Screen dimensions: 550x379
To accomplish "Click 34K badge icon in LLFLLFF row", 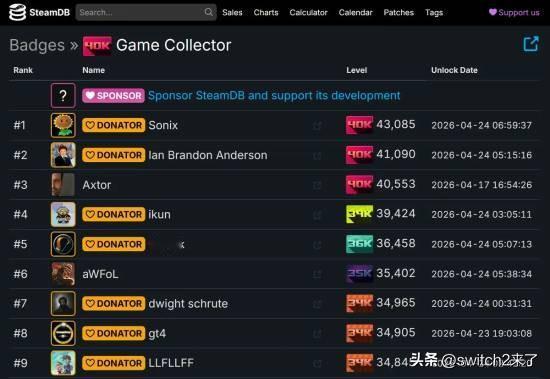I will (x=359, y=363).
